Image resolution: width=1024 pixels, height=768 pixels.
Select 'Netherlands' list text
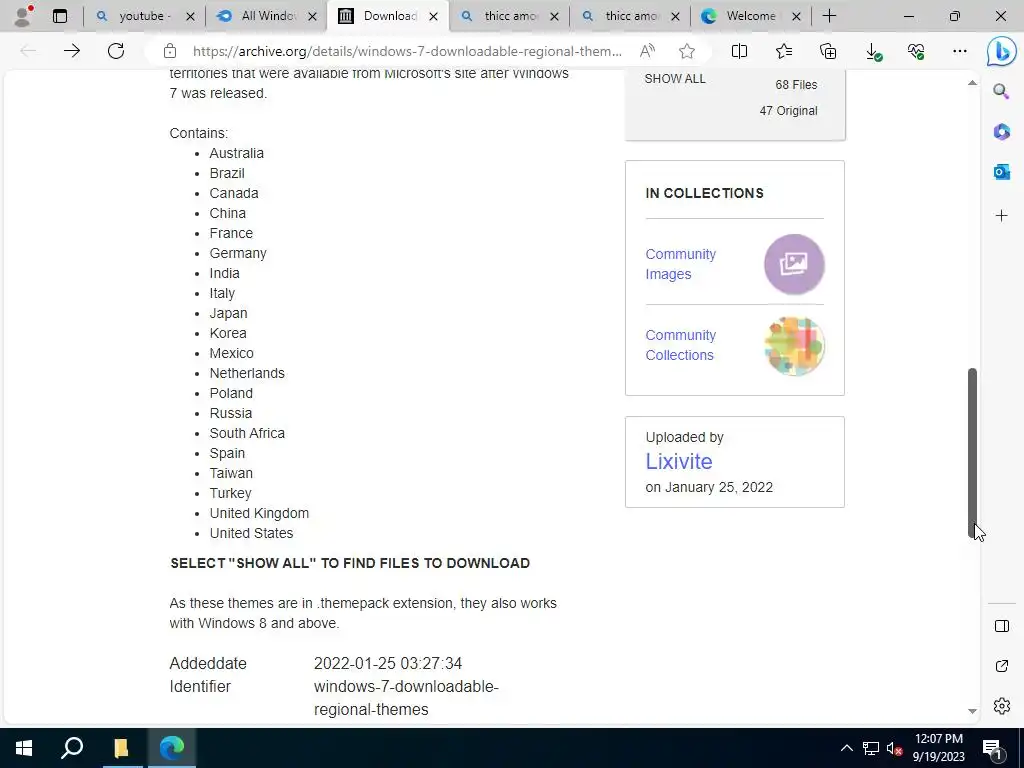click(247, 373)
